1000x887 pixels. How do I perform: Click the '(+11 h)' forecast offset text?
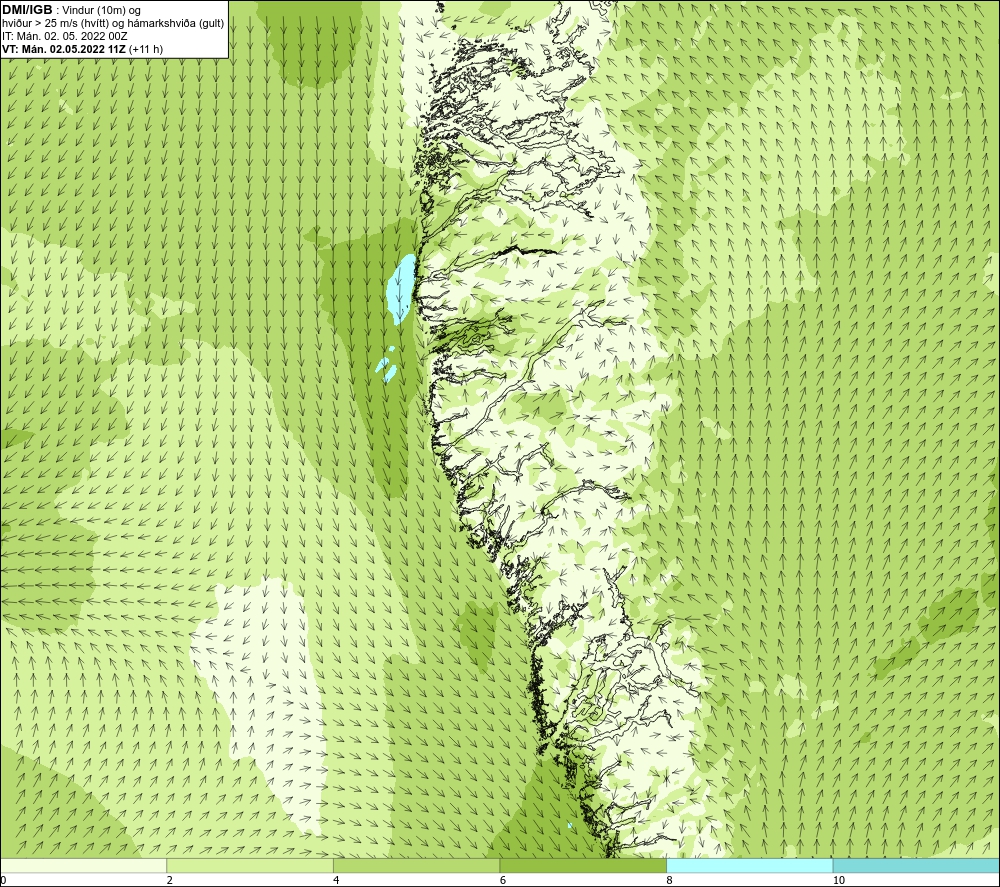coord(145,49)
